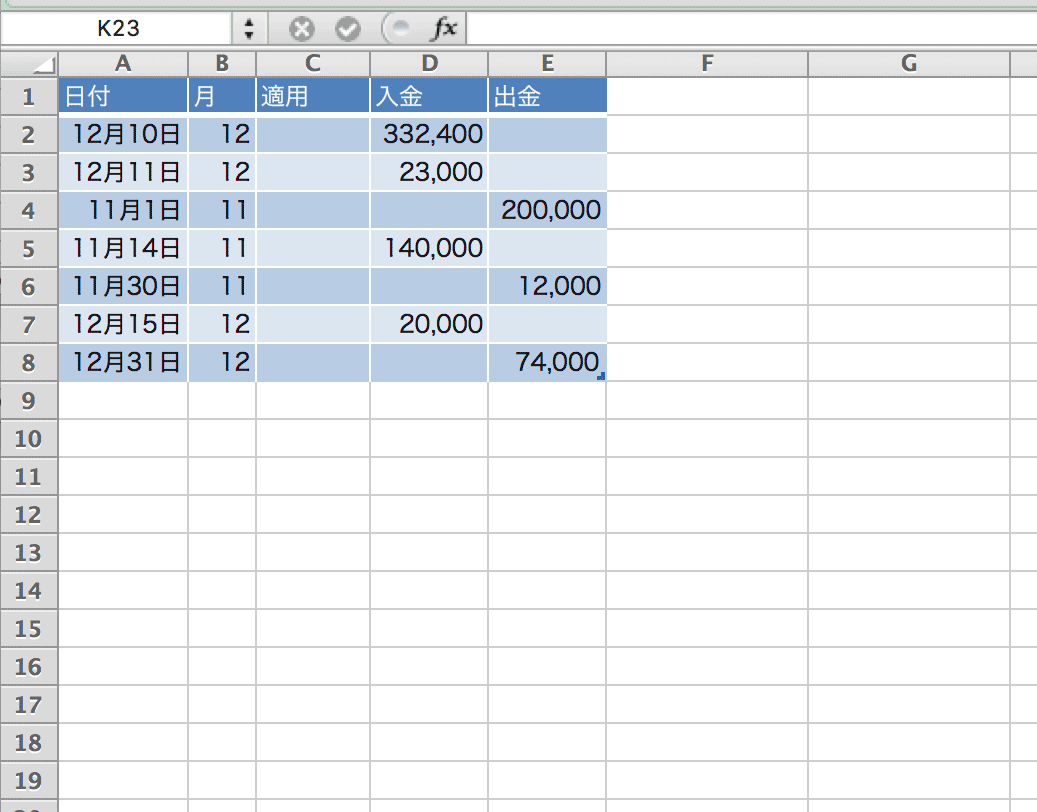1037x812 pixels.
Task: Click the 適用 header cell
Action: 313,97
